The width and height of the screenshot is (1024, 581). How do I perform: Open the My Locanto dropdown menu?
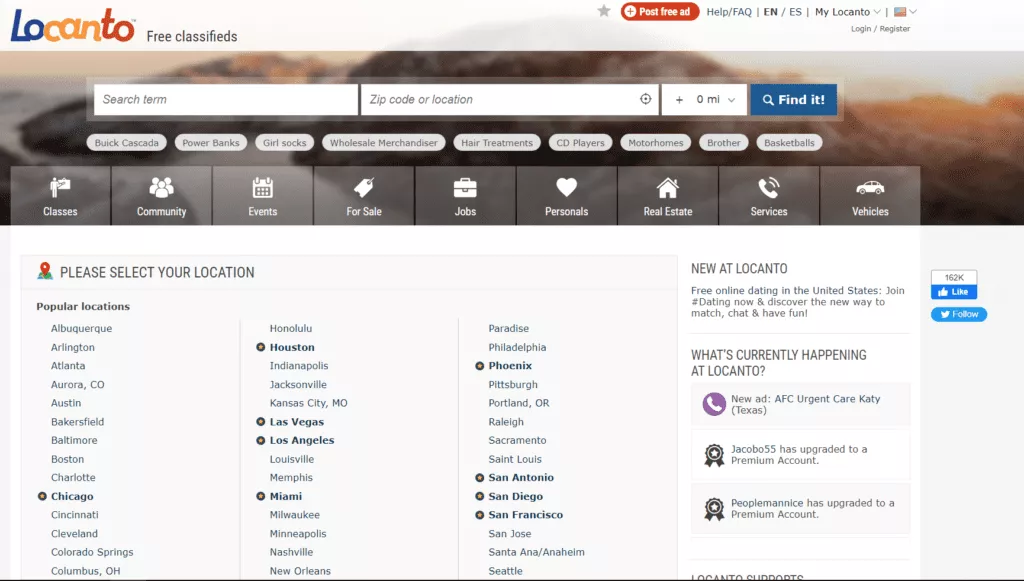(848, 12)
